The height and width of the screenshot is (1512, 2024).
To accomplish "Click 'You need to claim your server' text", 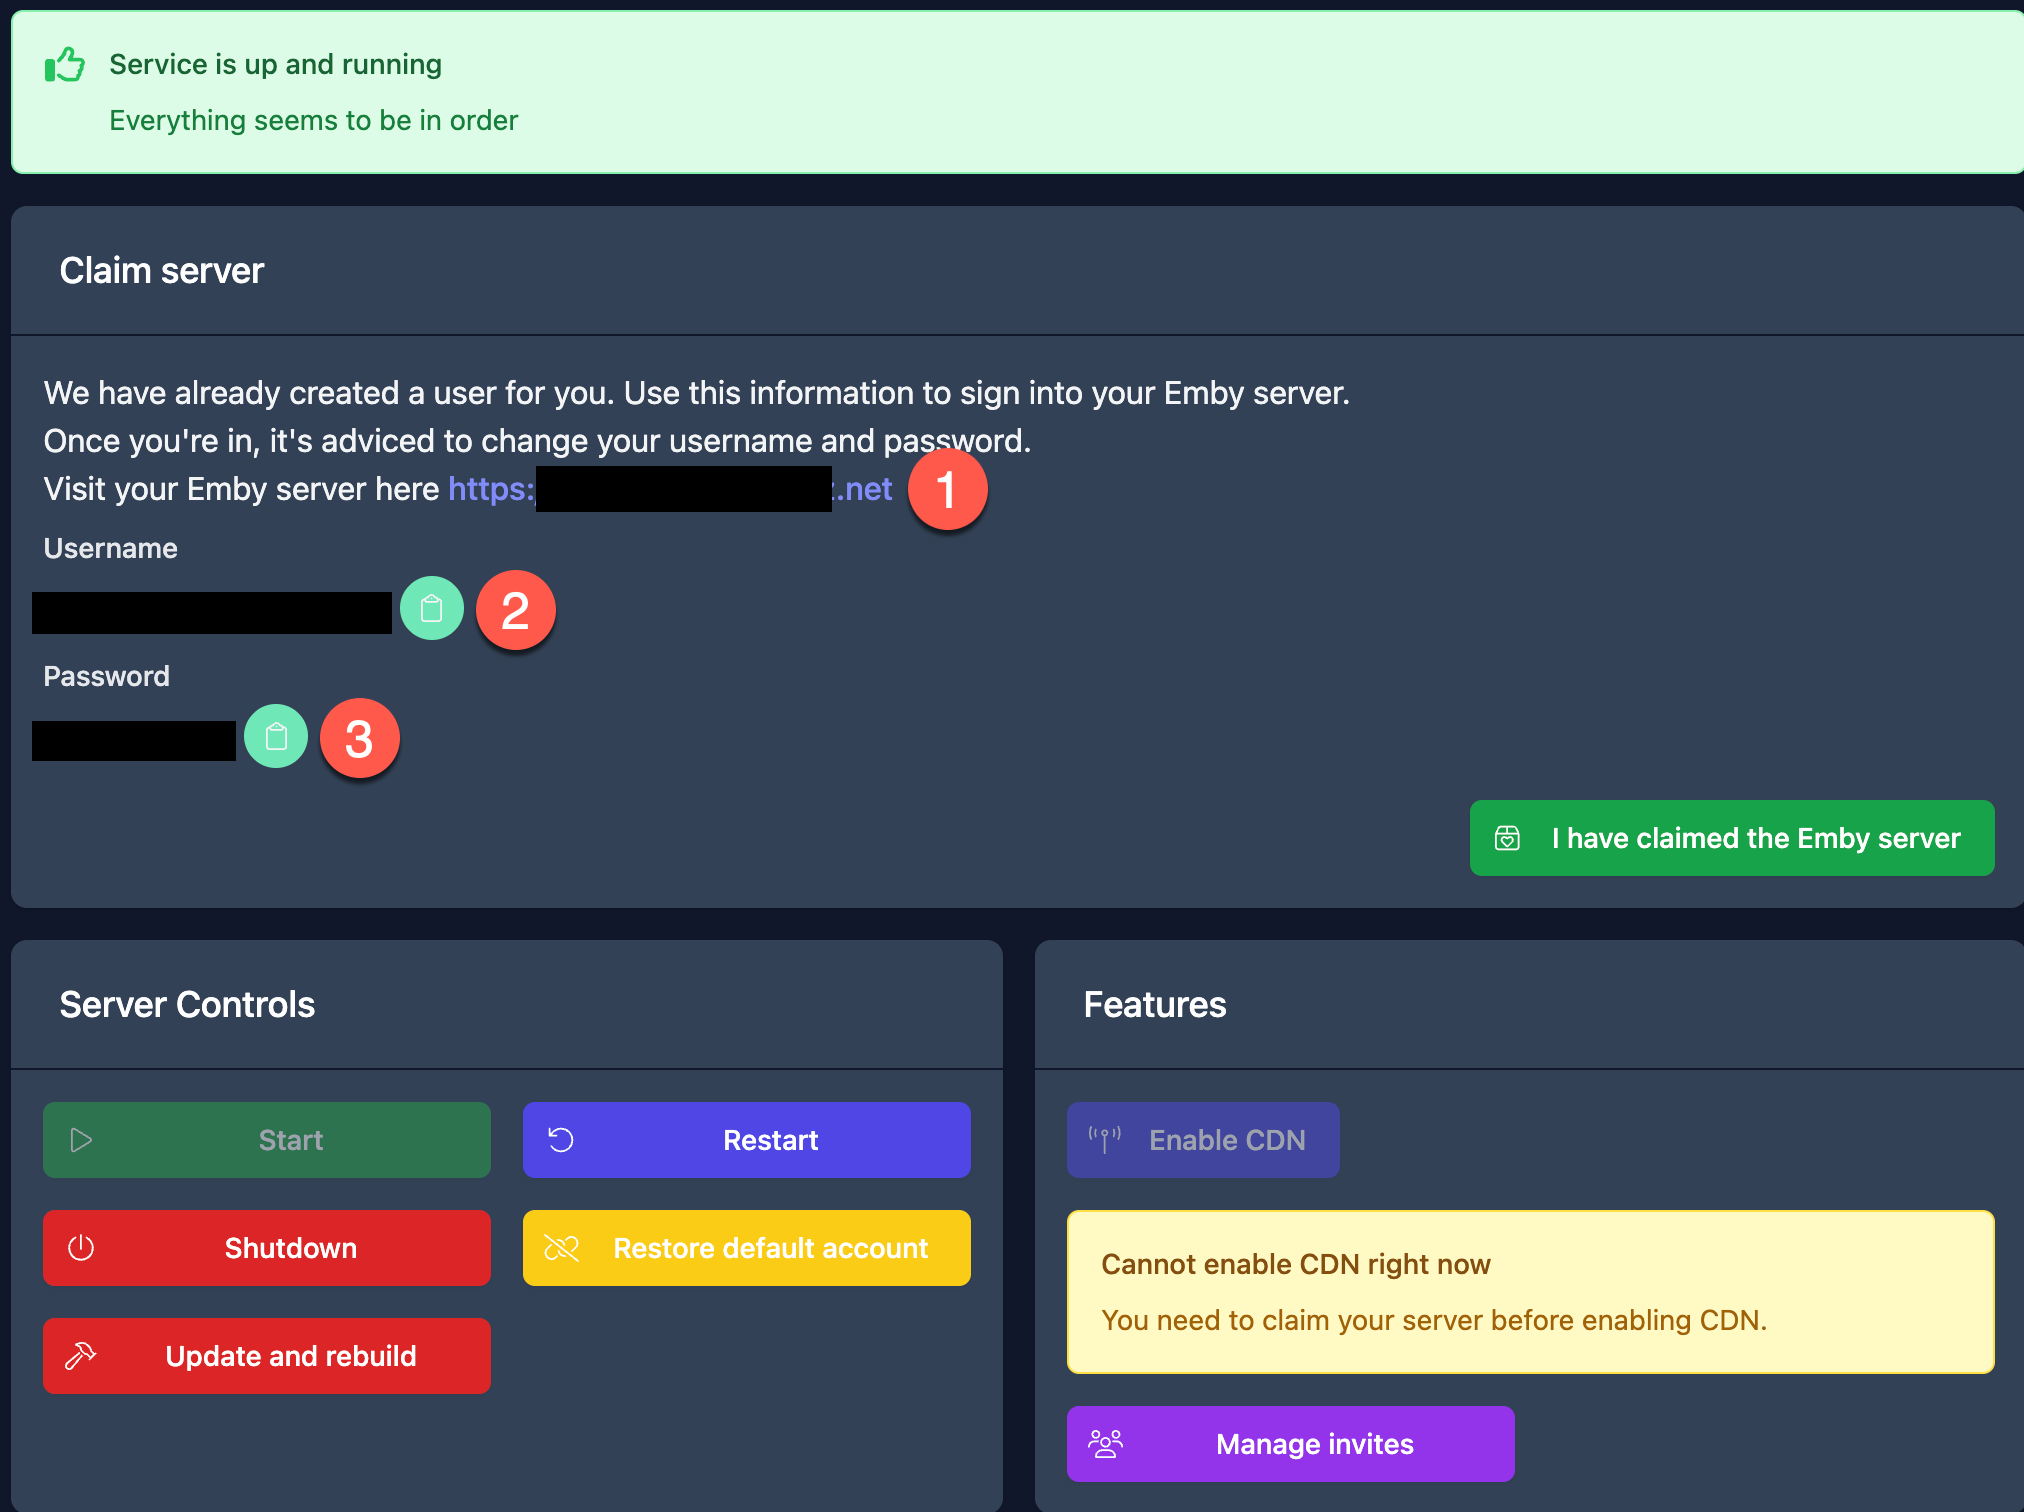I will [1434, 1320].
